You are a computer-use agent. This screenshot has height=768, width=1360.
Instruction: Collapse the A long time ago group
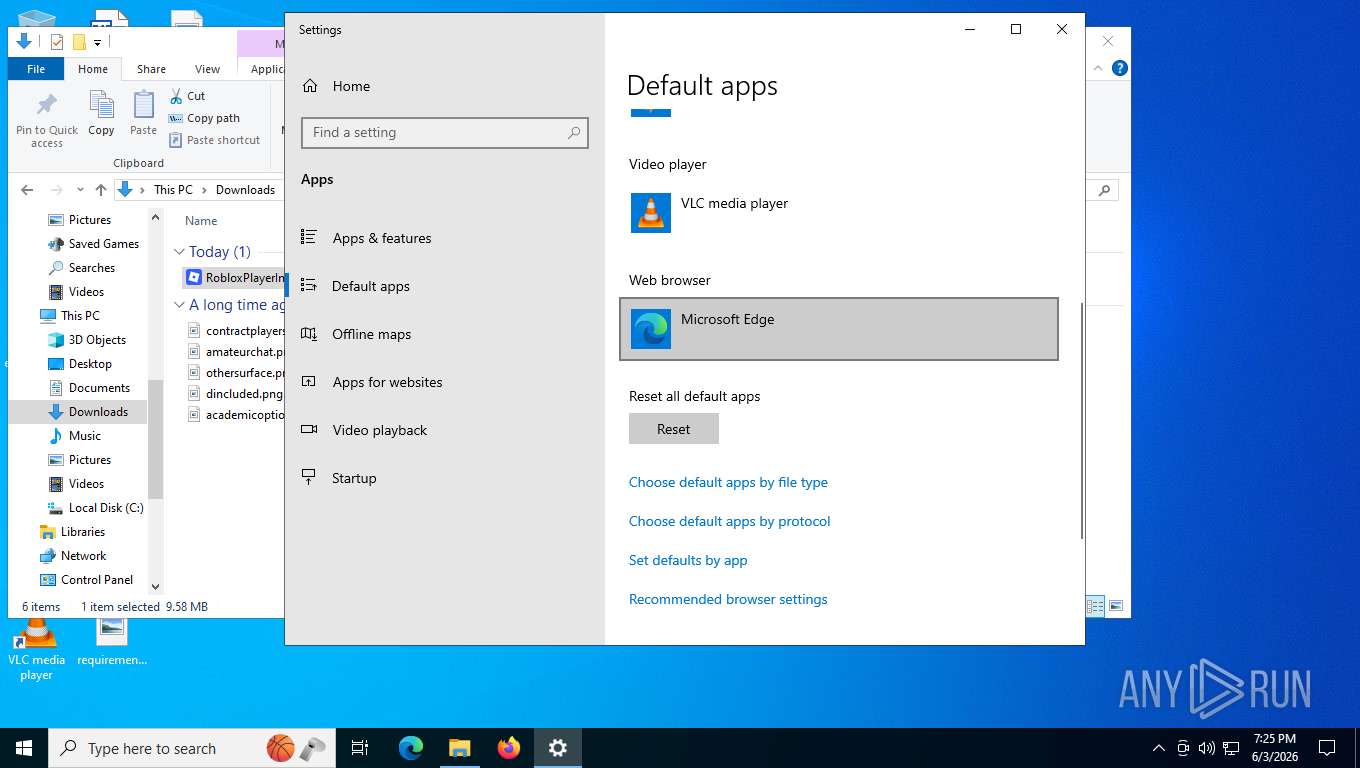179,305
